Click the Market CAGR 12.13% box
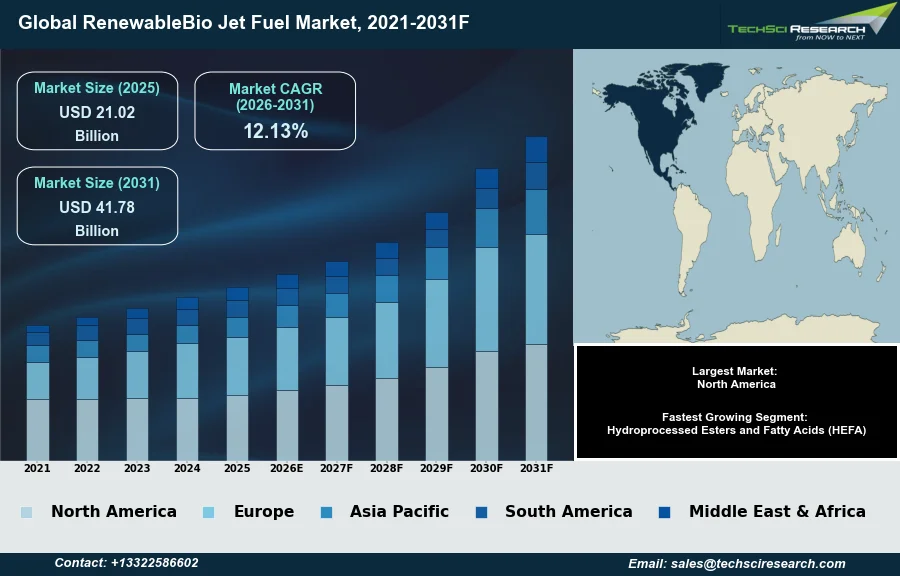Screen dimensions: 900x576 (275, 111)
